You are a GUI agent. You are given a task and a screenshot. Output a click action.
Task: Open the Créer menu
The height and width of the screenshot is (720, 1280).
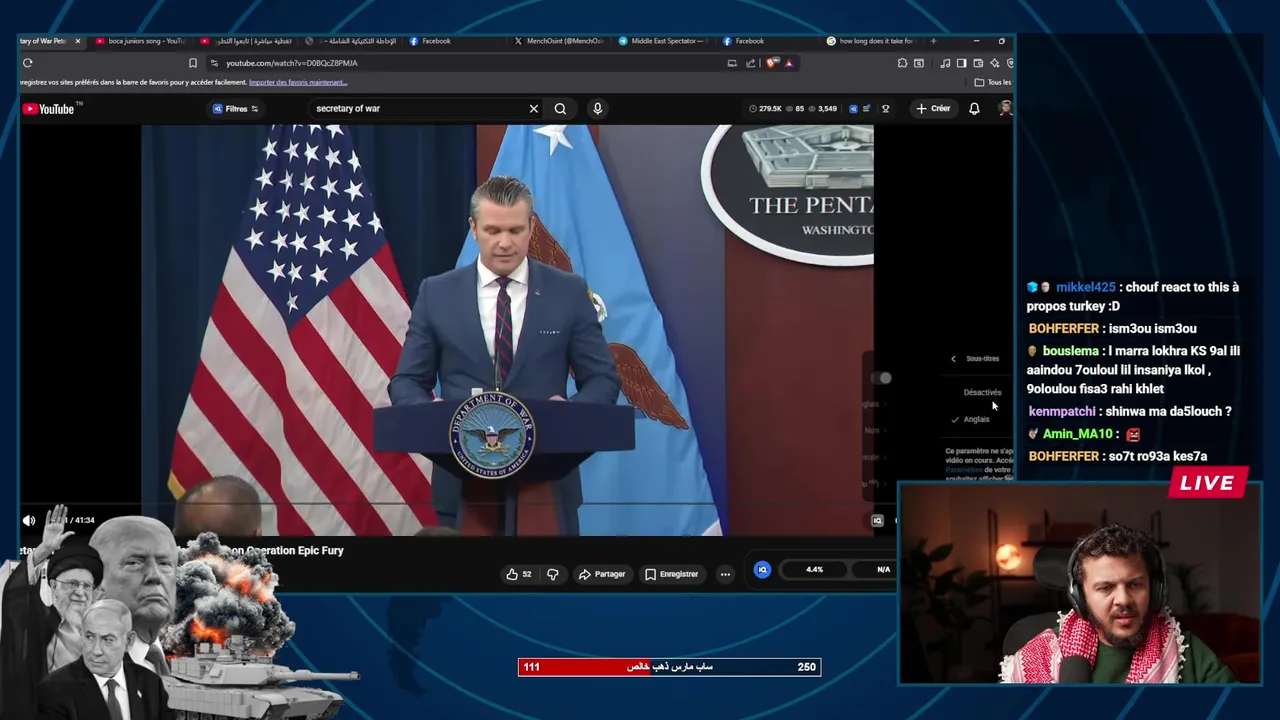point(933,109)
